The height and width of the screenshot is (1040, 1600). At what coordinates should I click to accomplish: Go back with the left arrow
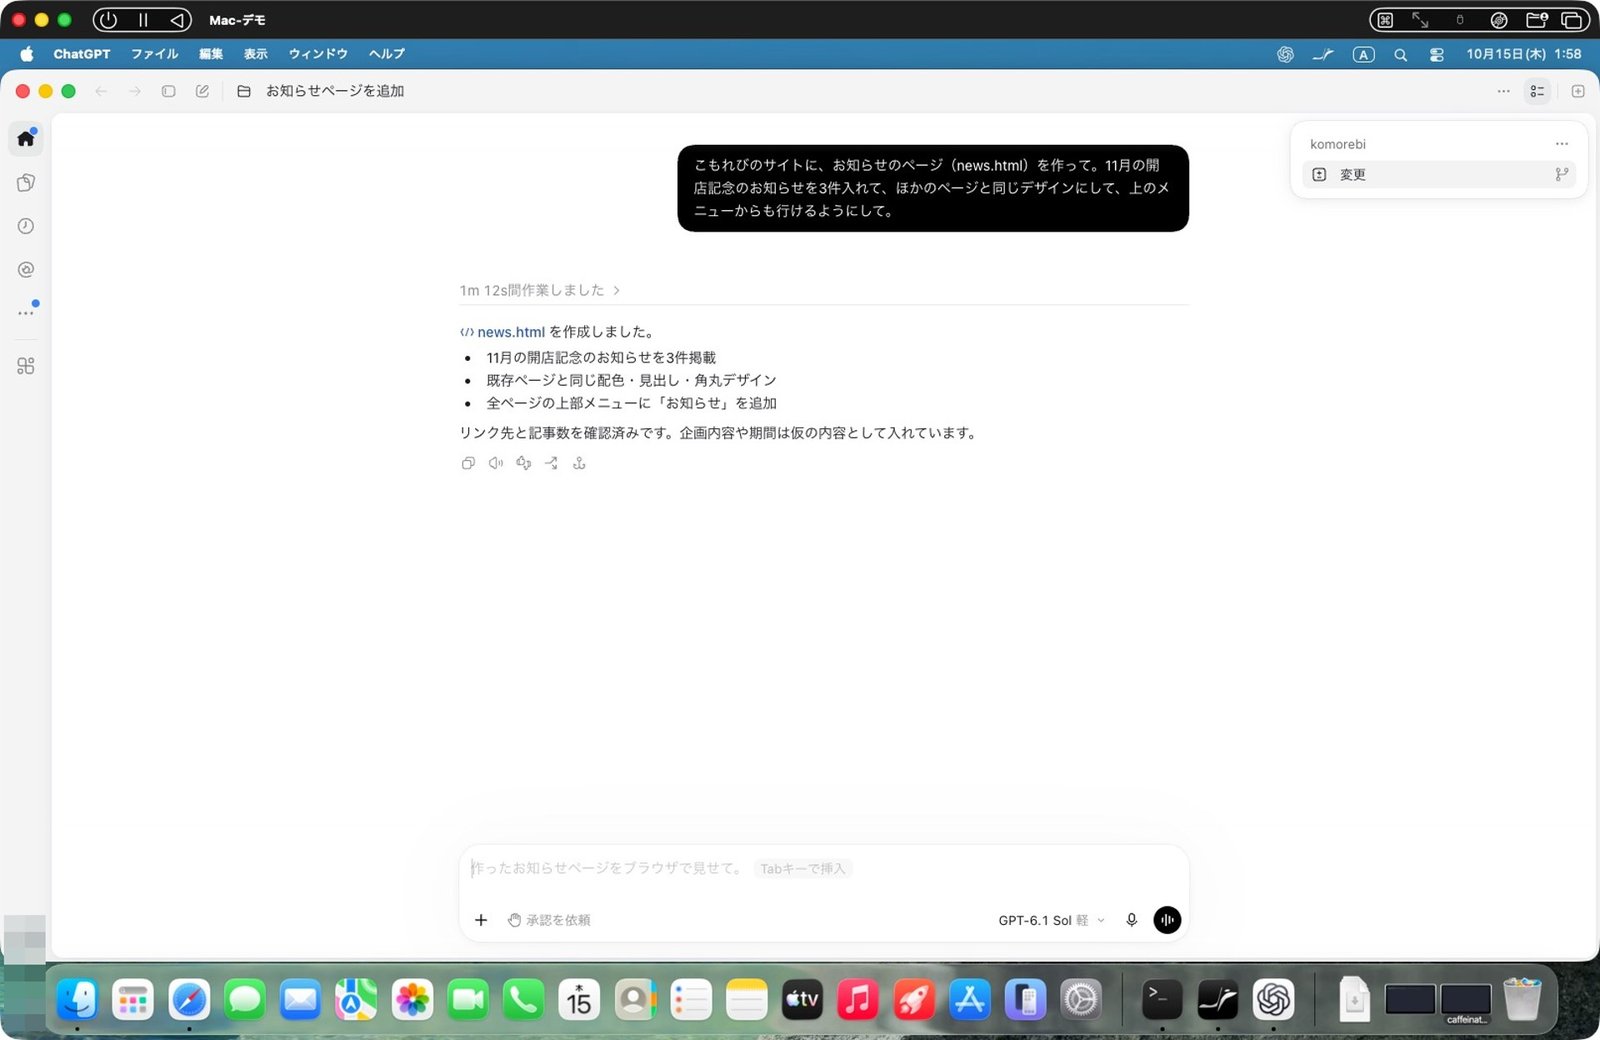(101, 91)
